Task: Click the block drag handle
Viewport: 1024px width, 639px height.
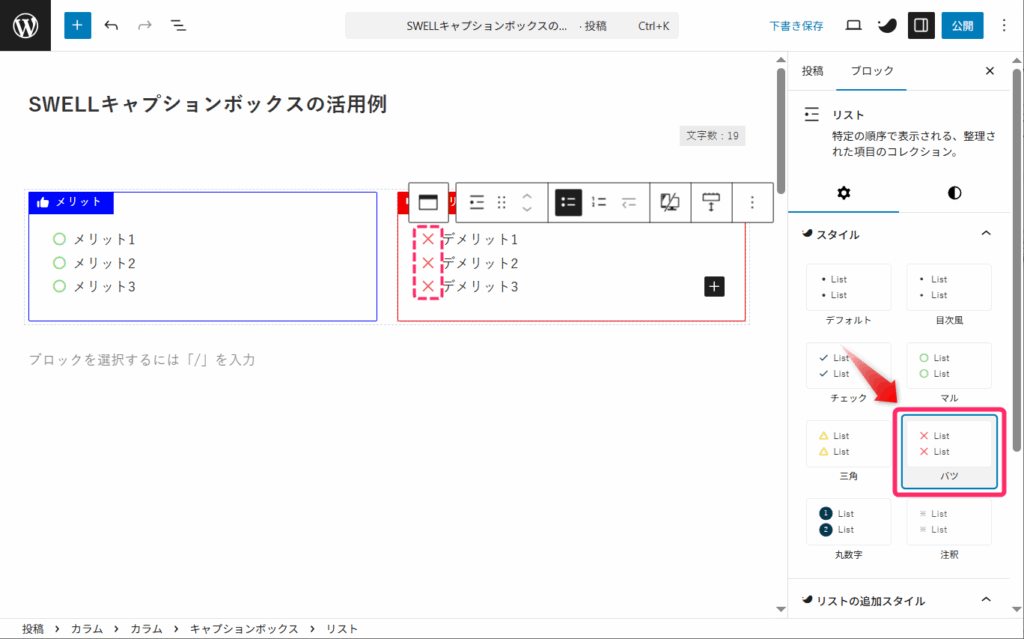Action: coord(502,203)
